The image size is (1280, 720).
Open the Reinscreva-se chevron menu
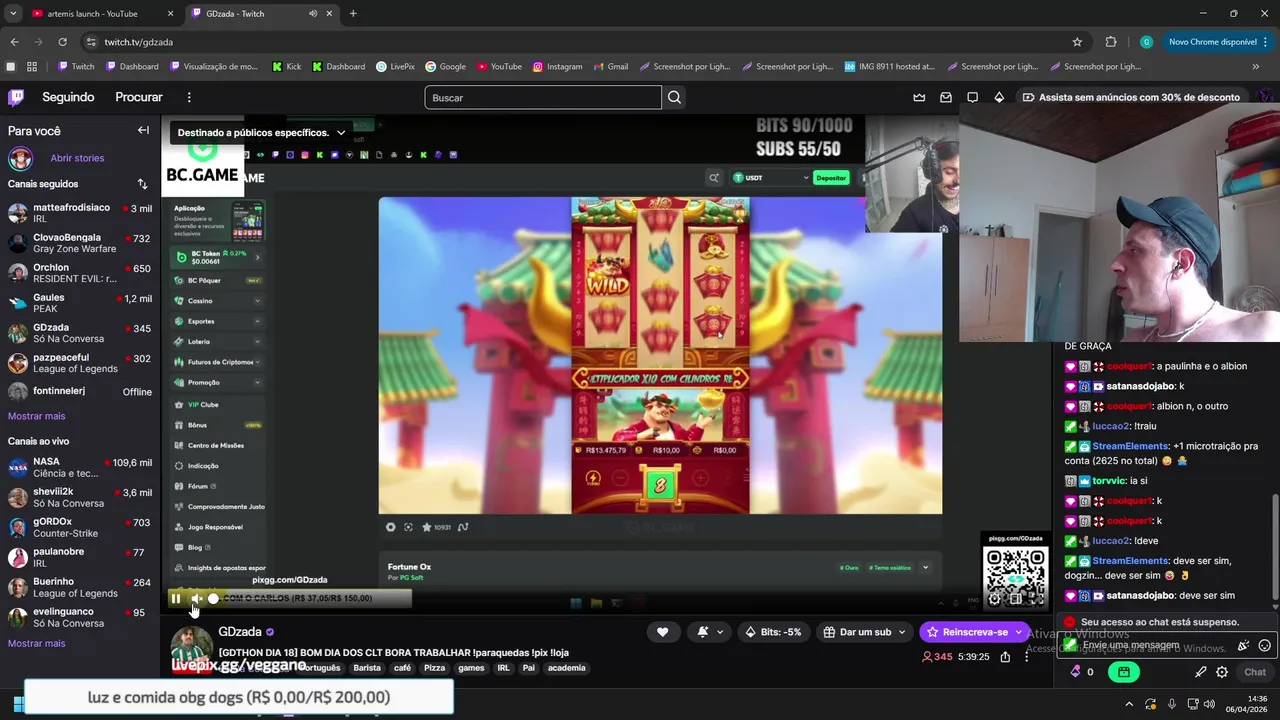(1018, 632)
